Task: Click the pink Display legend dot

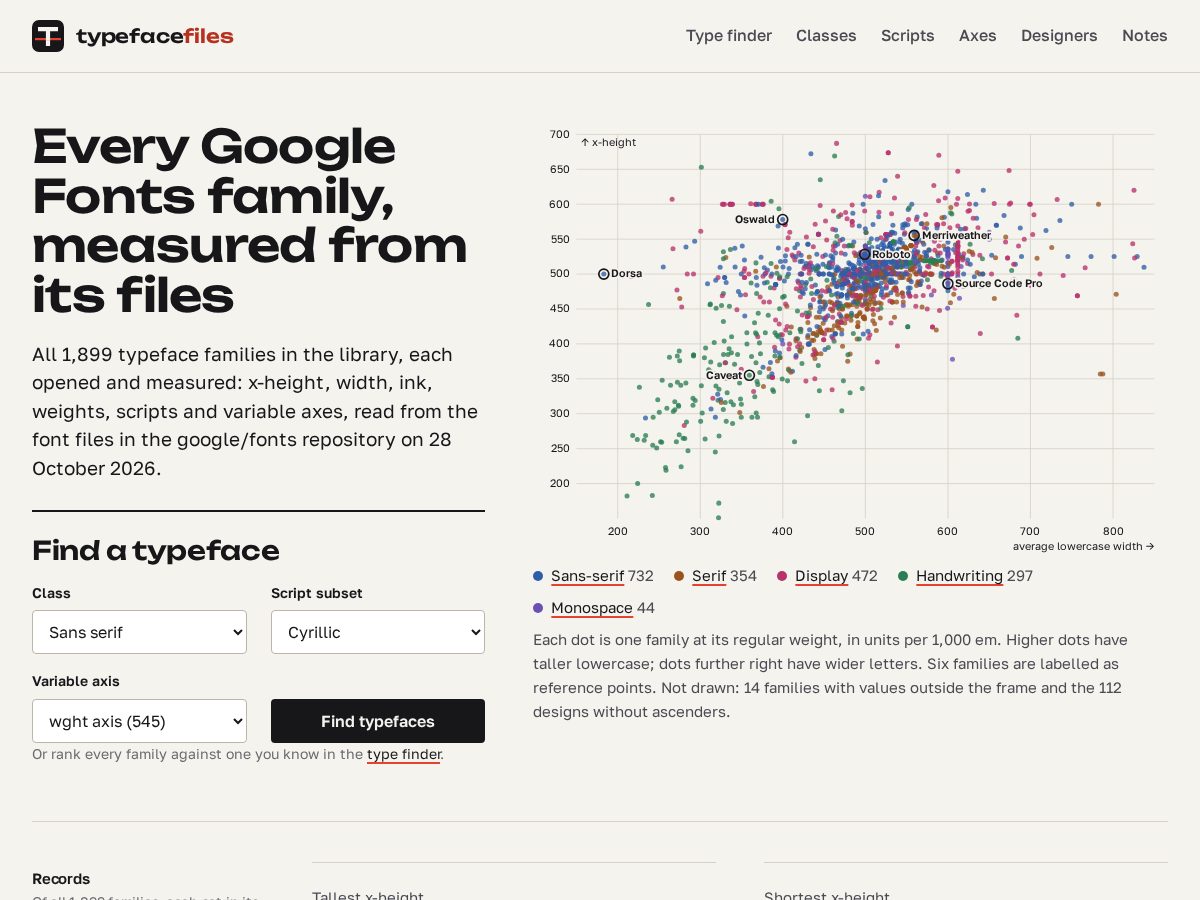Action: (x=782, y=576)
